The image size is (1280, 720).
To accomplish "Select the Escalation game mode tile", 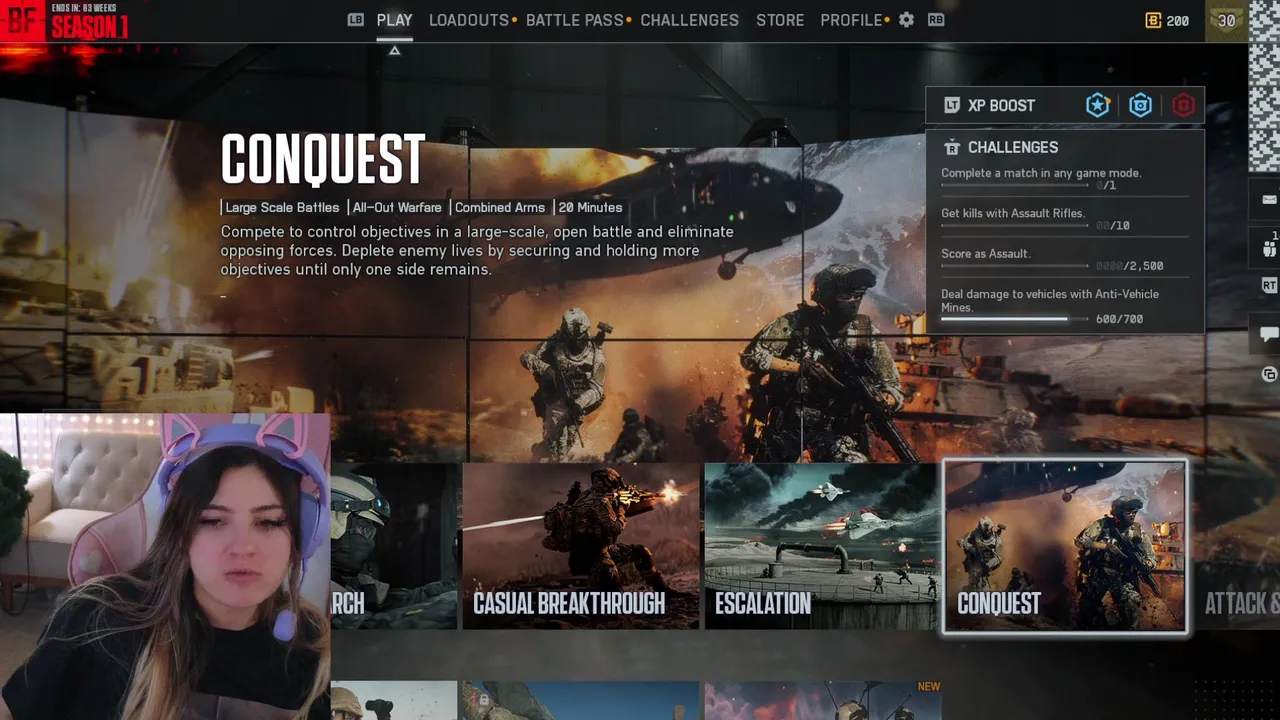I will click(822, 546).
